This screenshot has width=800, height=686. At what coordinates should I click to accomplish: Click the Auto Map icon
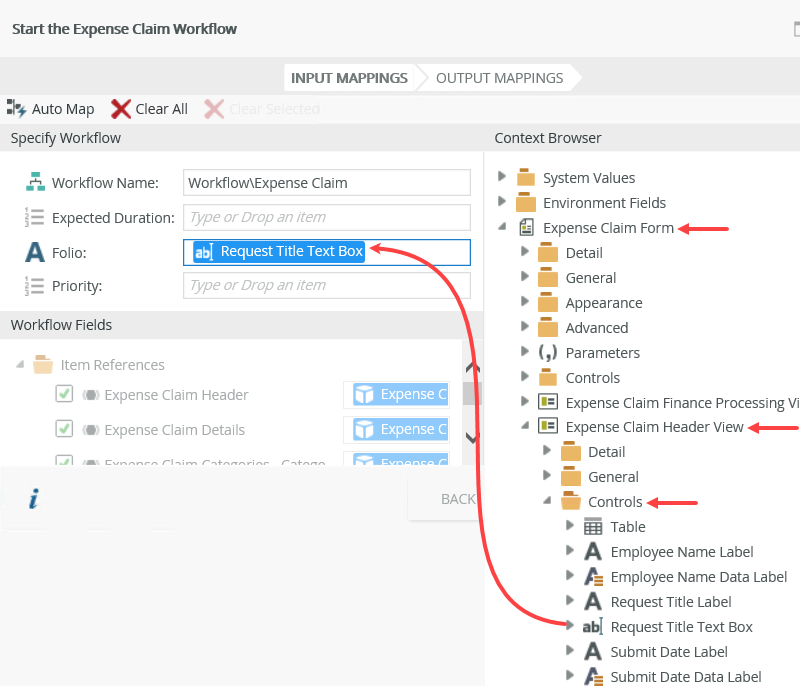[x=16, y=108]
